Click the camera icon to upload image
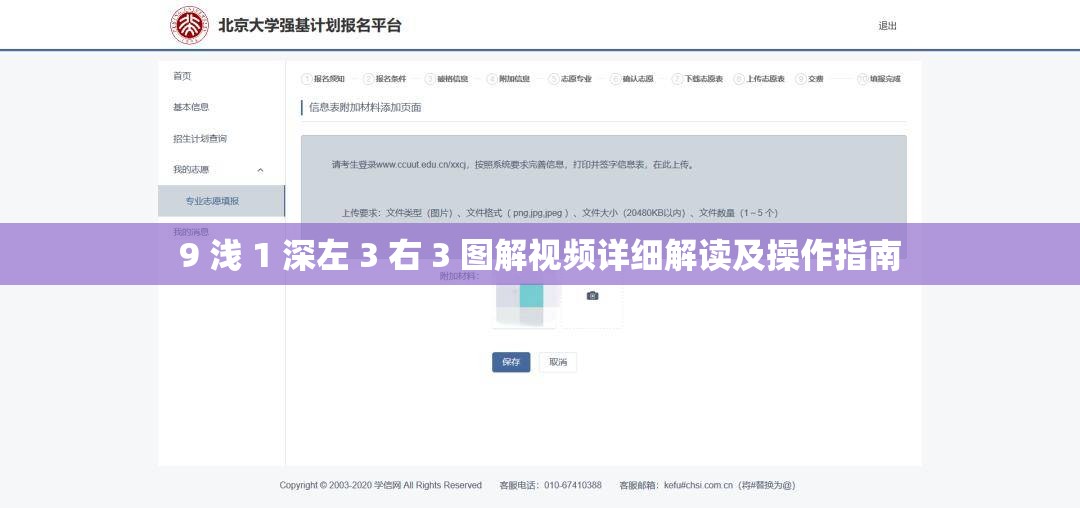This screenshot has width=1080, height=508. (x=592, y=296)
